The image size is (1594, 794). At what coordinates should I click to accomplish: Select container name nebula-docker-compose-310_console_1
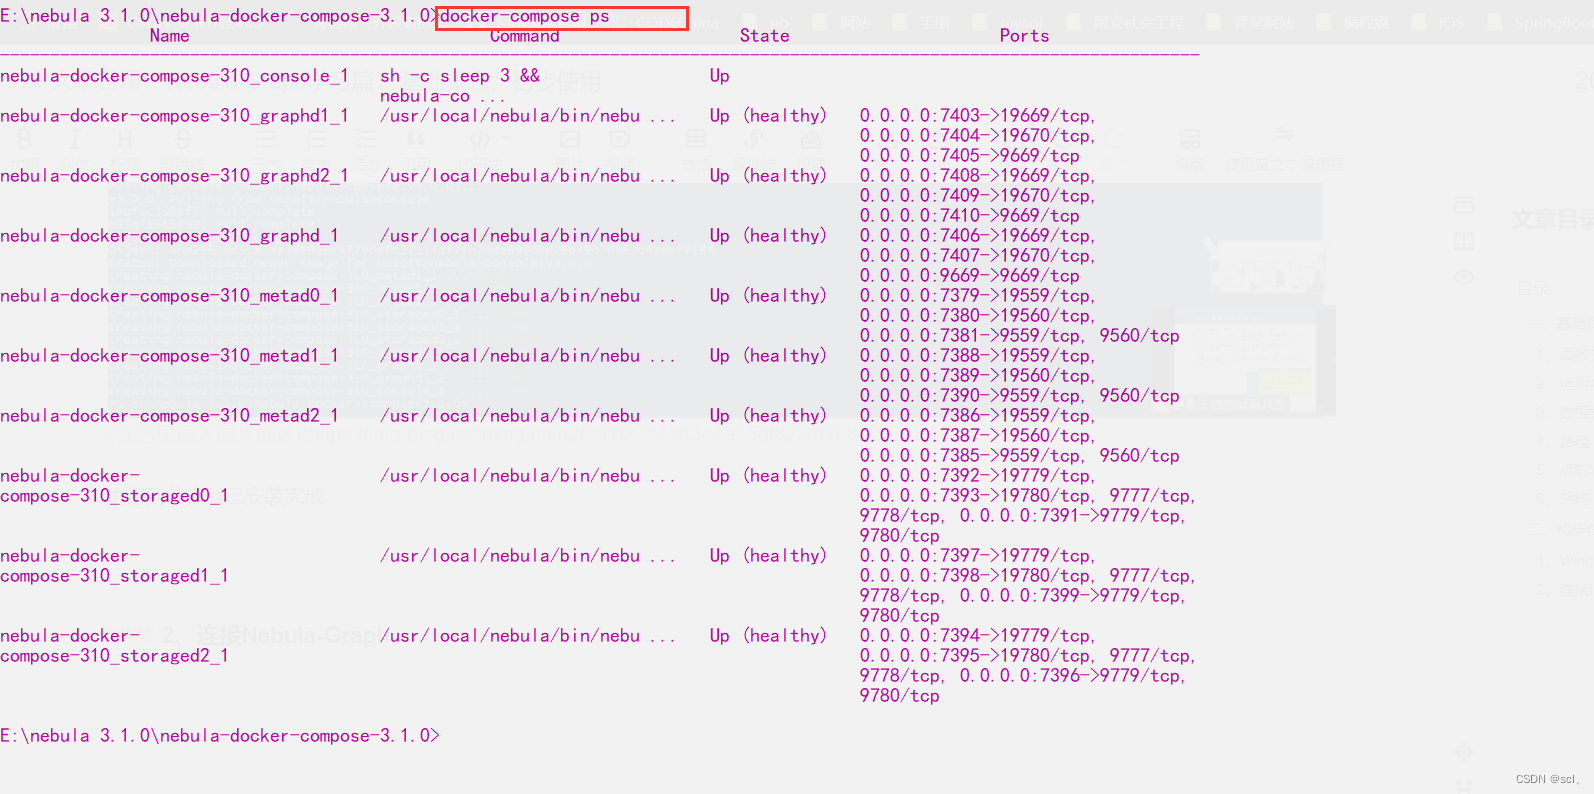pyautogui.click(x=174, y=76)
